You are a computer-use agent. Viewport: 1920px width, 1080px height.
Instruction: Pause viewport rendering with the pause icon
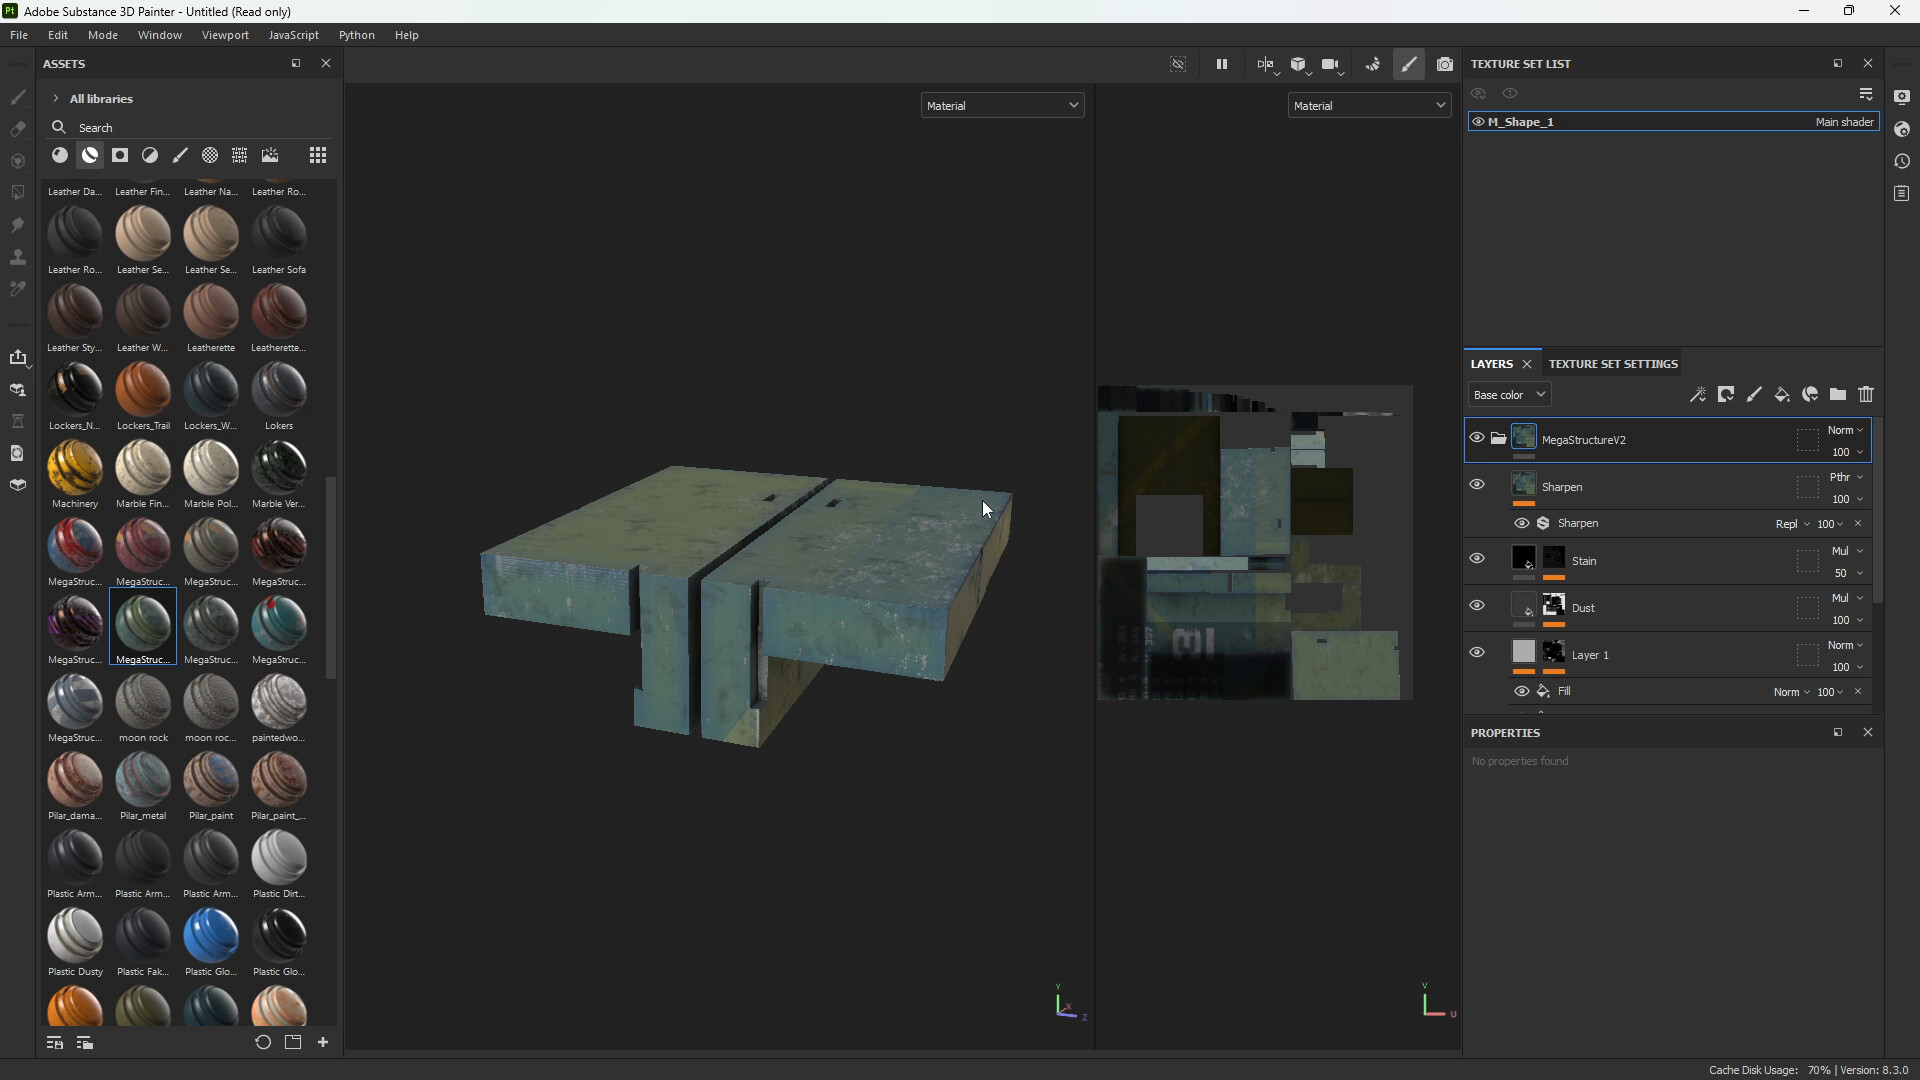pos(1221,64)
